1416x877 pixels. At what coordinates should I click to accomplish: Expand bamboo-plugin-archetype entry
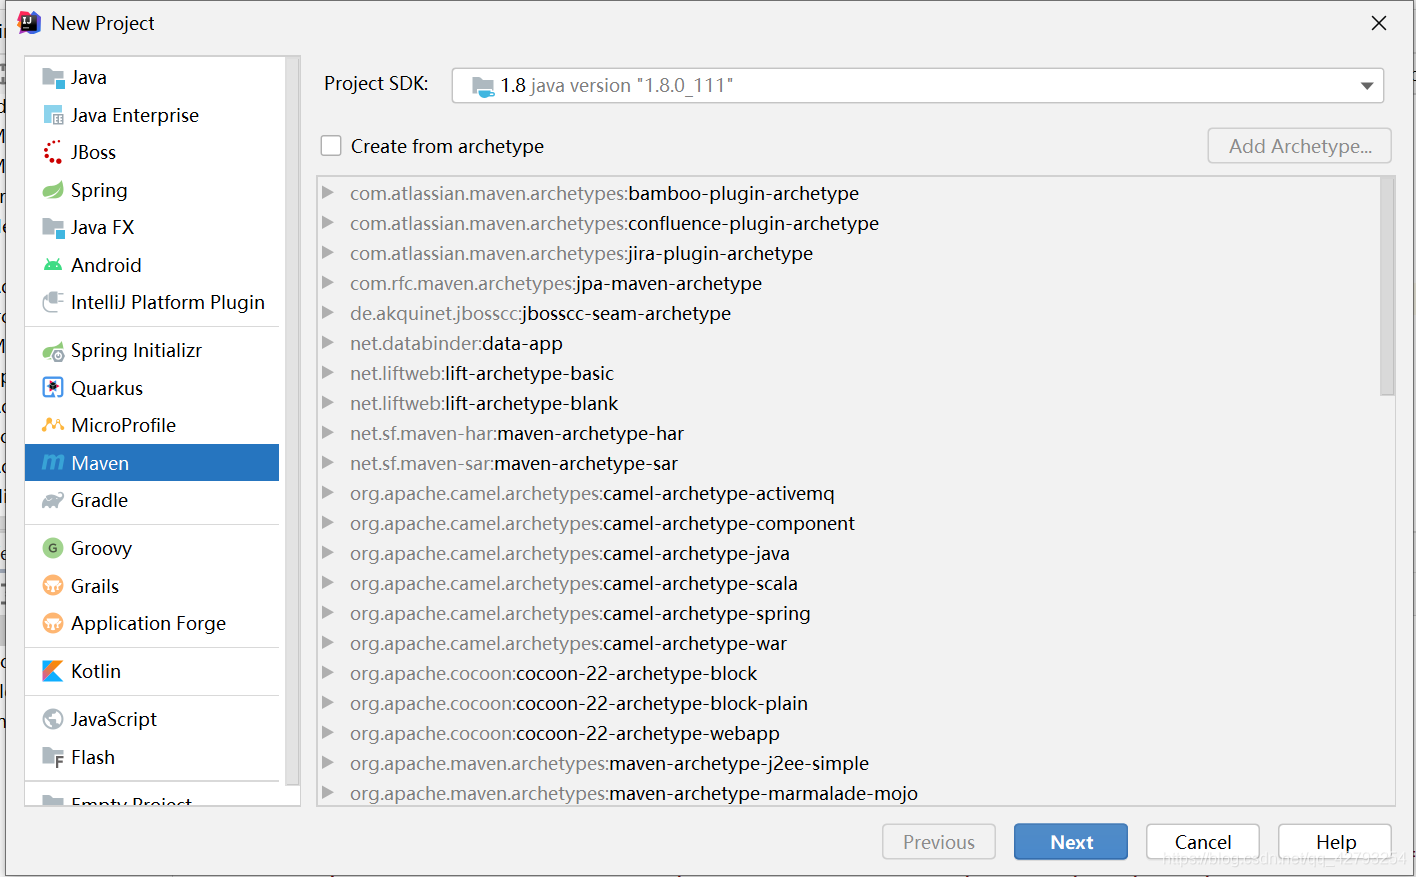coord(328,192)
